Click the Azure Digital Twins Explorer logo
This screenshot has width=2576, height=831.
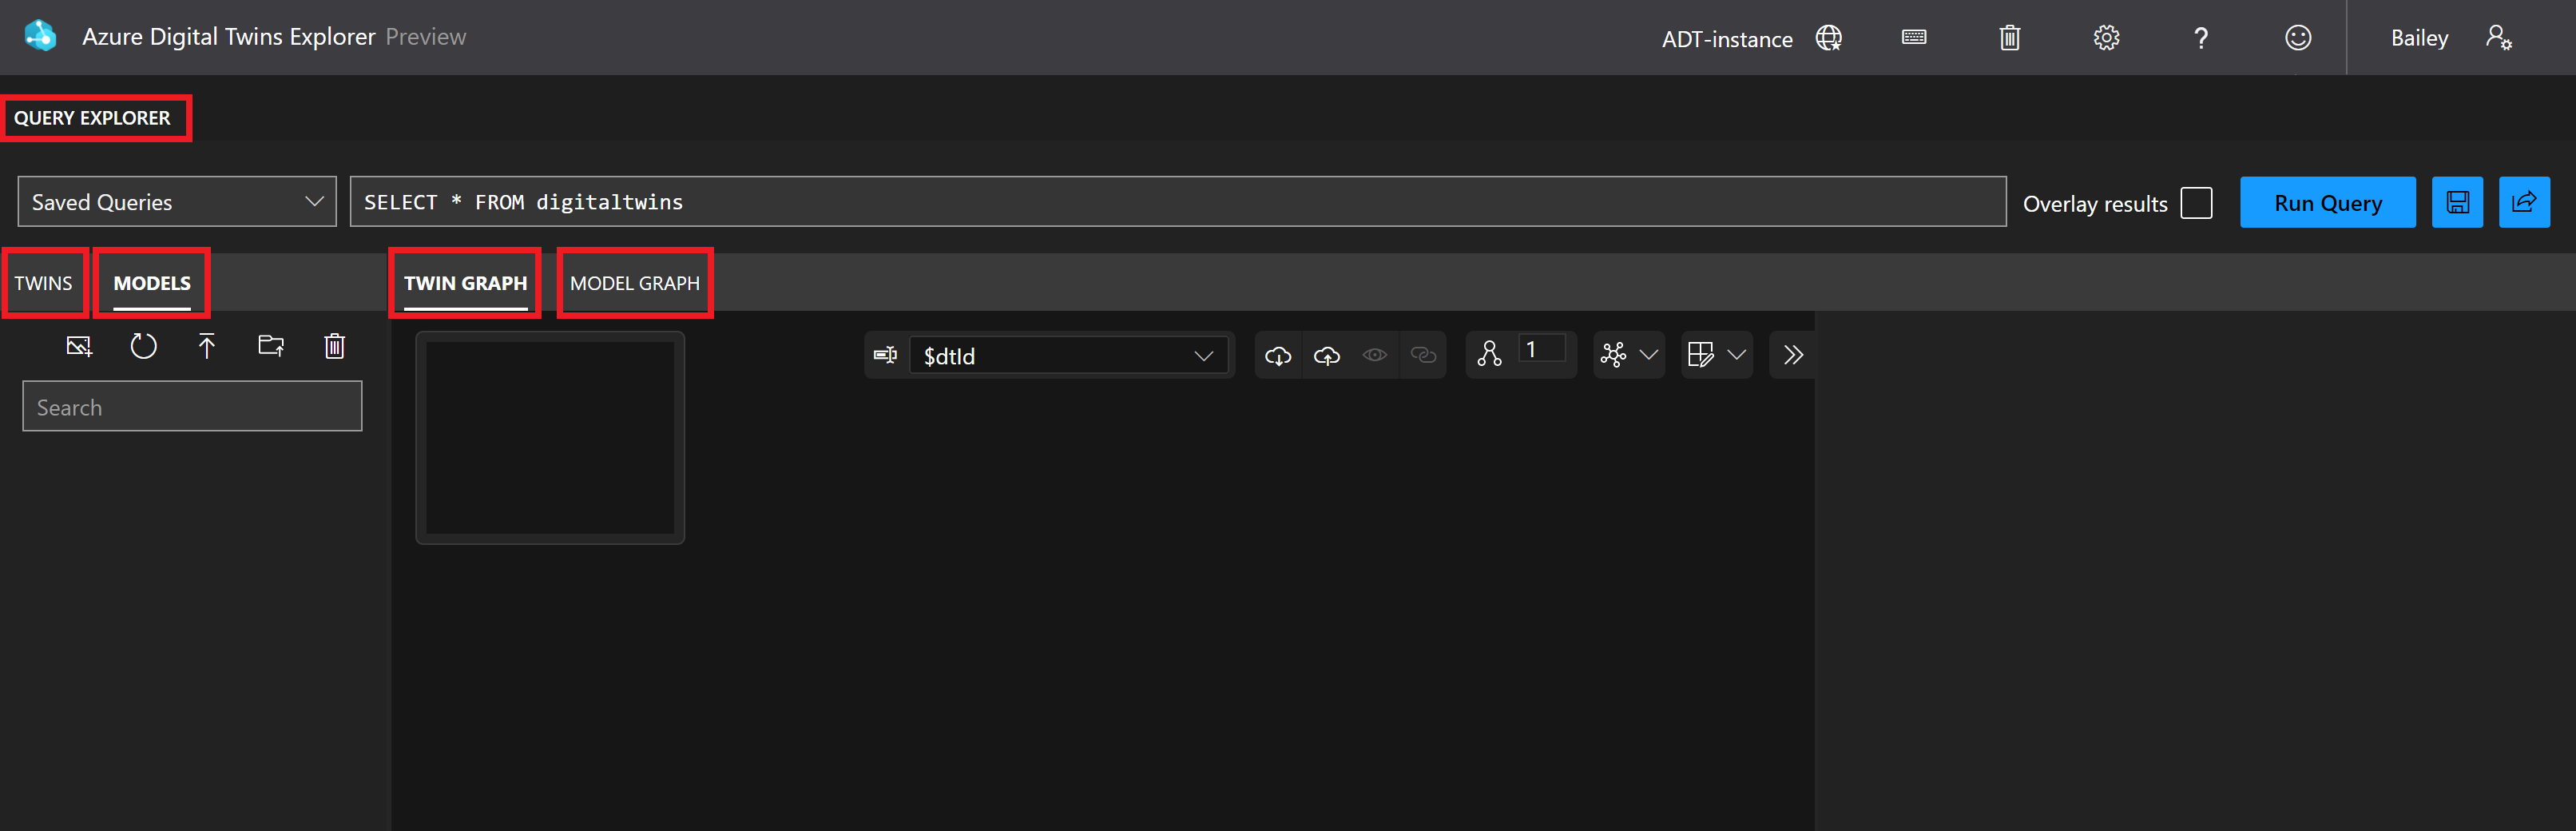tap(40, 36)
